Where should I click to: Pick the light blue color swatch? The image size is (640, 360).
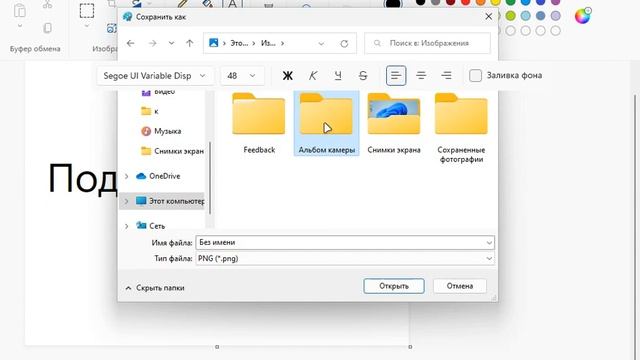[x=526, y=16]
